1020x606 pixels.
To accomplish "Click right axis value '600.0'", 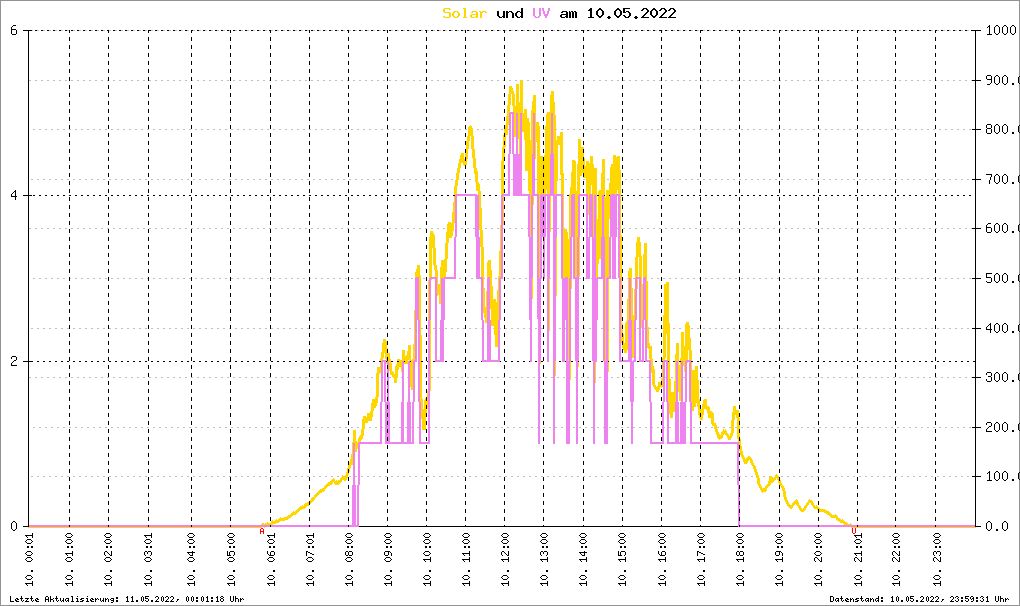I will [x=1002, y=228].
